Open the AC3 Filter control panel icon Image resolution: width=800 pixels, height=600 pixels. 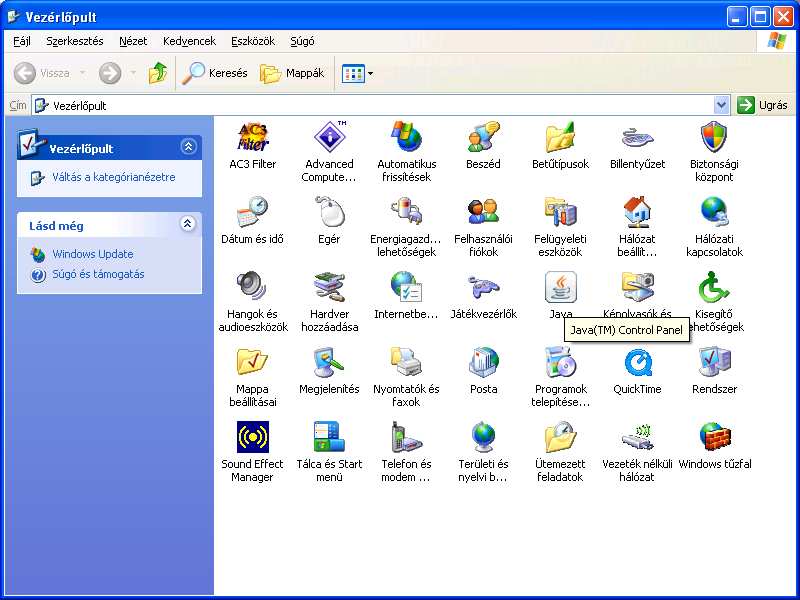click(253, 137)
